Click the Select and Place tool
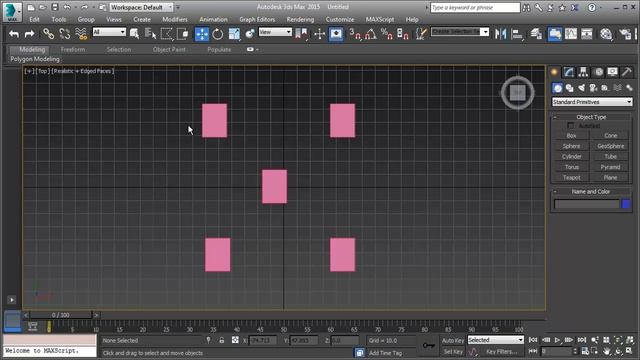The image size is (640, 360). (250, 34)
